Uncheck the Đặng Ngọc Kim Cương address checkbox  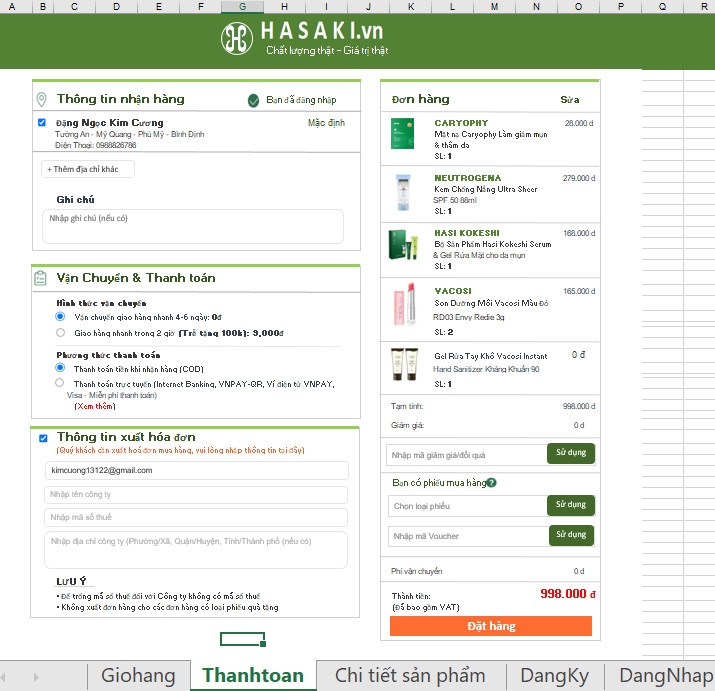42,122
